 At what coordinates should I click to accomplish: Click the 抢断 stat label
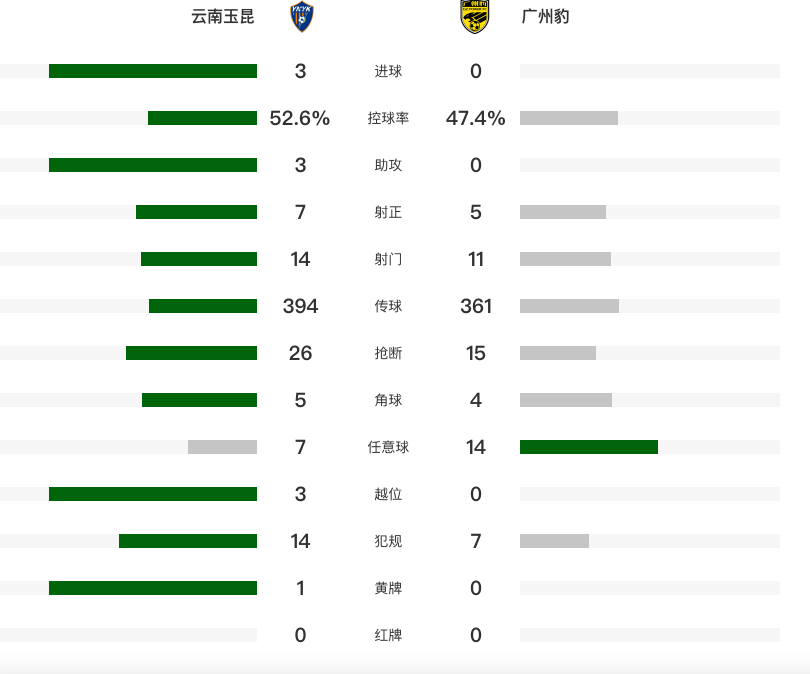[388, 353]
